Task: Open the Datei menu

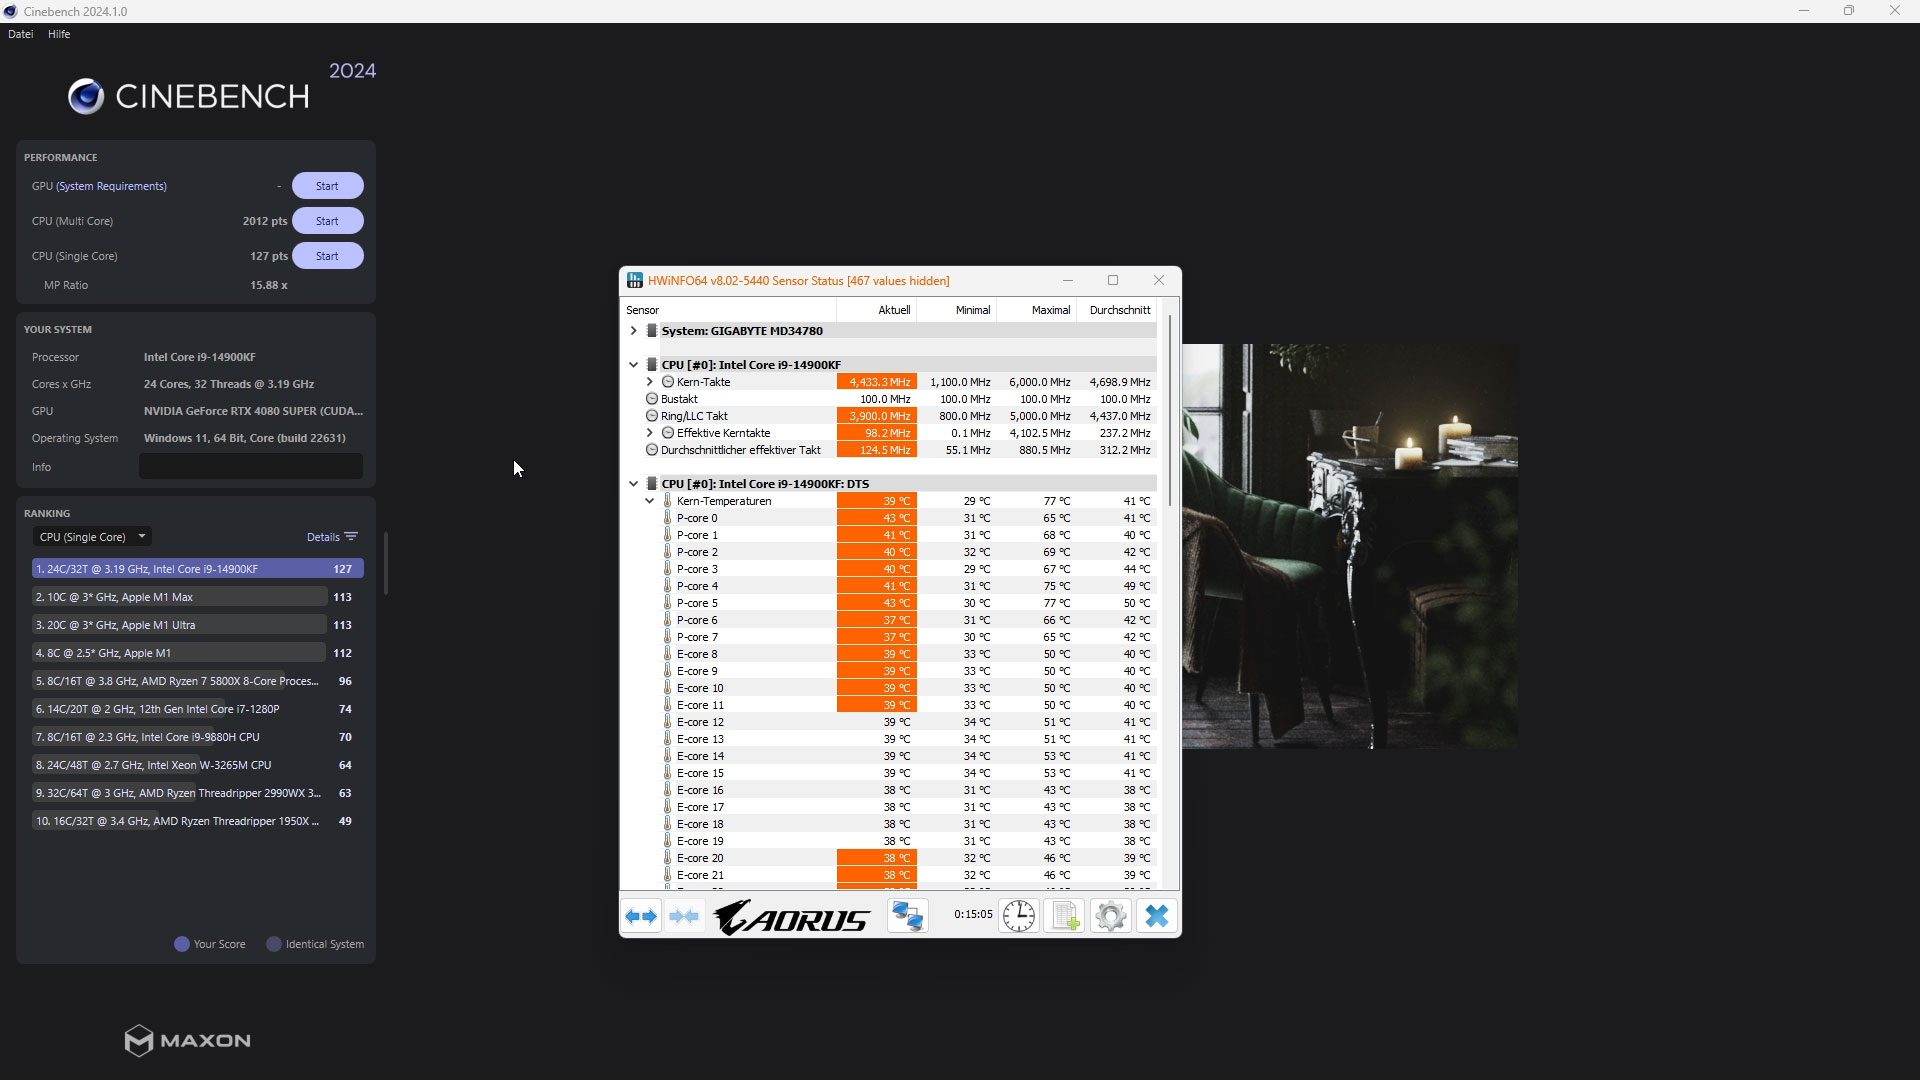Action: [x=20, y=34]
